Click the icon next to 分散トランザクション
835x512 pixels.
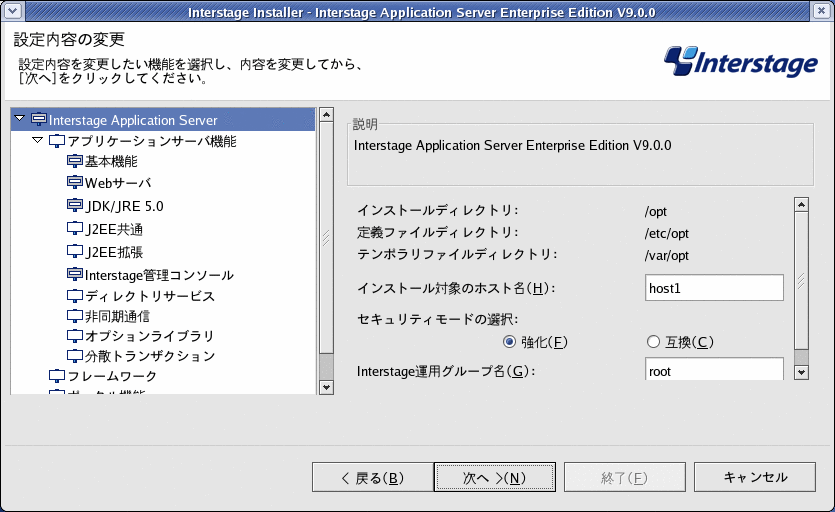(x=75, y=356)
